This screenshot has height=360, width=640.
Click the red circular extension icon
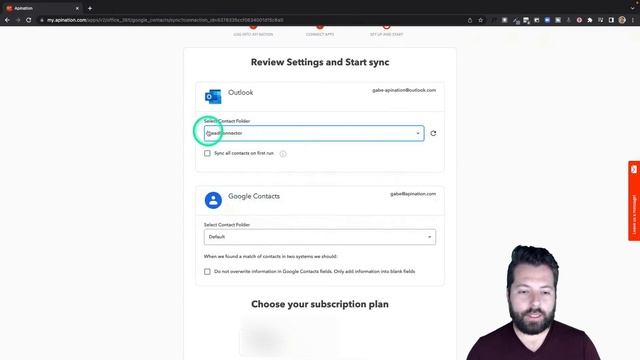pyautogui.click(x=579, y=20)
